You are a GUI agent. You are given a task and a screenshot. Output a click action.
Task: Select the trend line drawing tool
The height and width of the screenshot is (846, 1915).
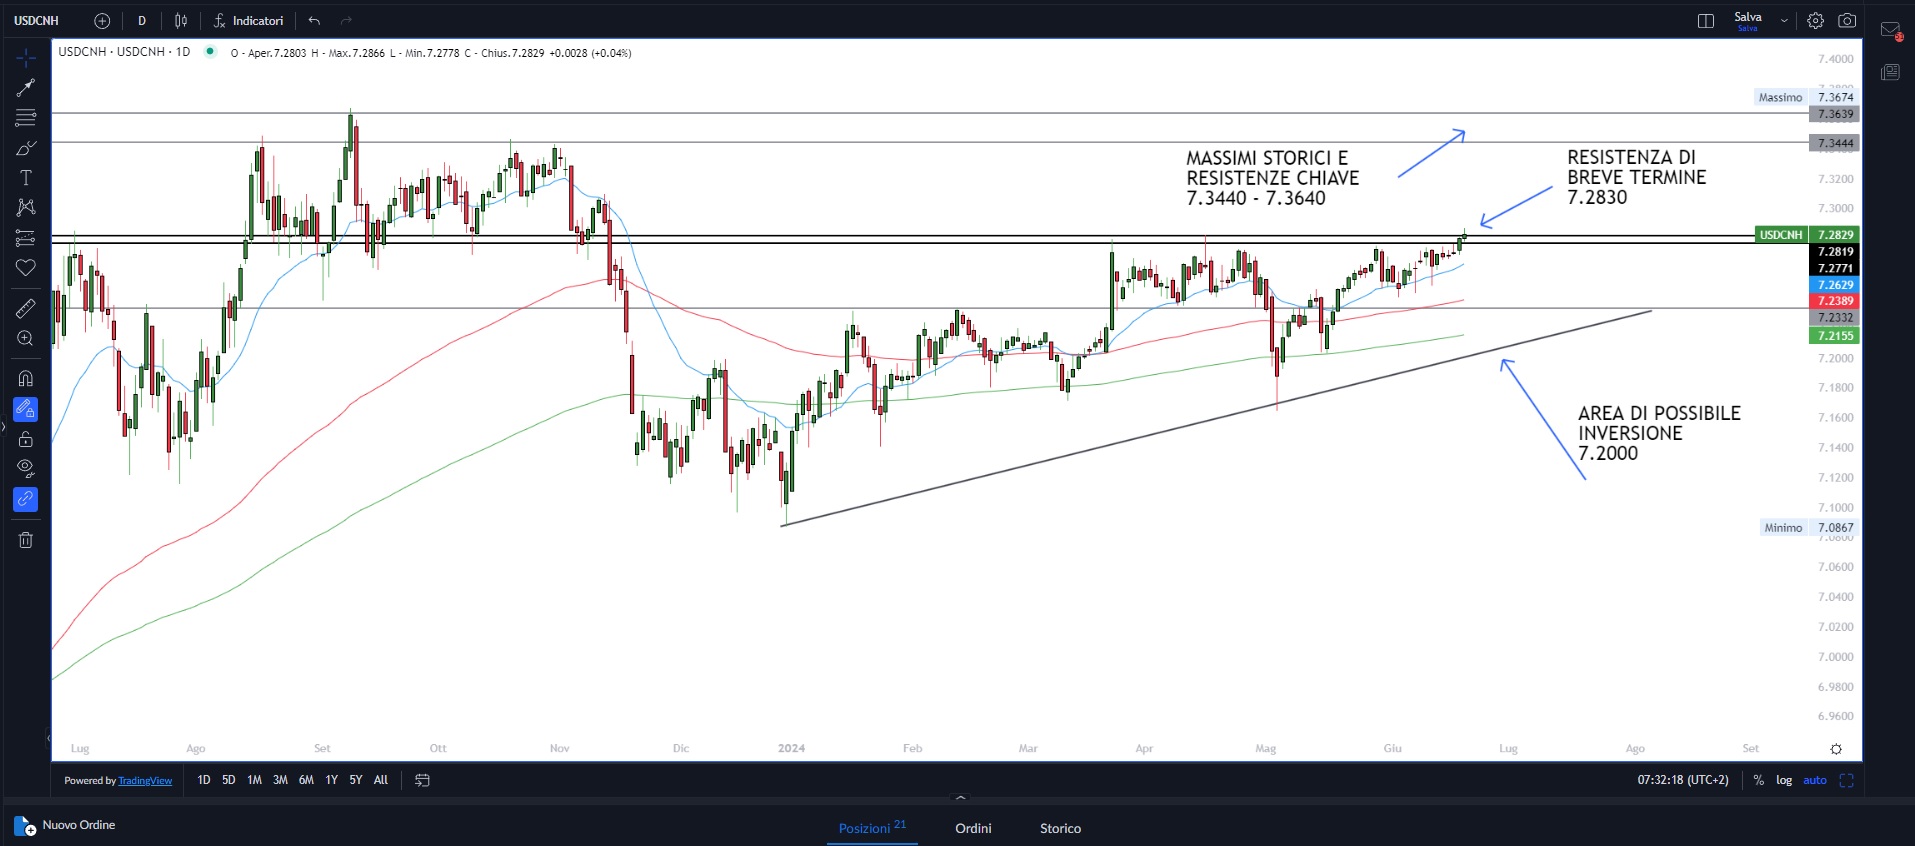pos(26,88)
